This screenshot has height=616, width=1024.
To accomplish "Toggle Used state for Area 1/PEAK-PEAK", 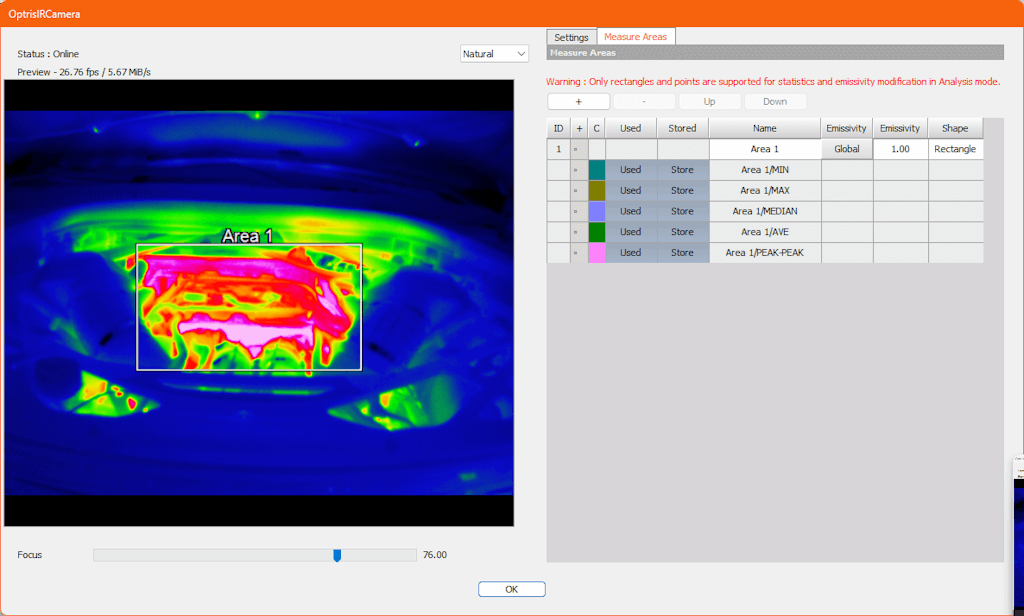I will (630, 252).
